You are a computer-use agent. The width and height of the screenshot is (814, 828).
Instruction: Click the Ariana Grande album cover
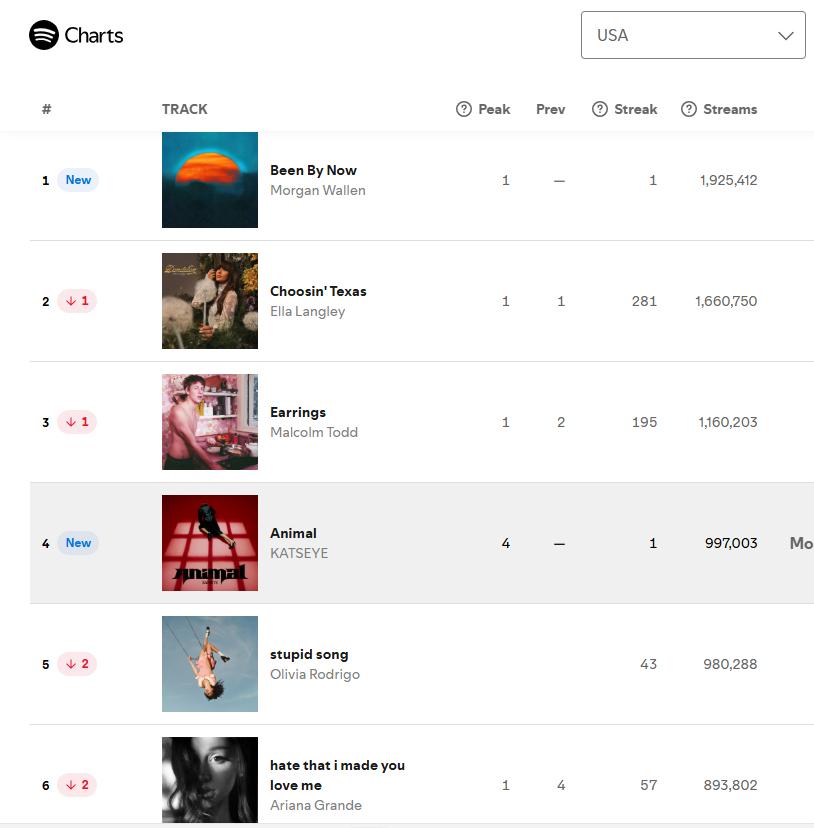pos(210,779)
